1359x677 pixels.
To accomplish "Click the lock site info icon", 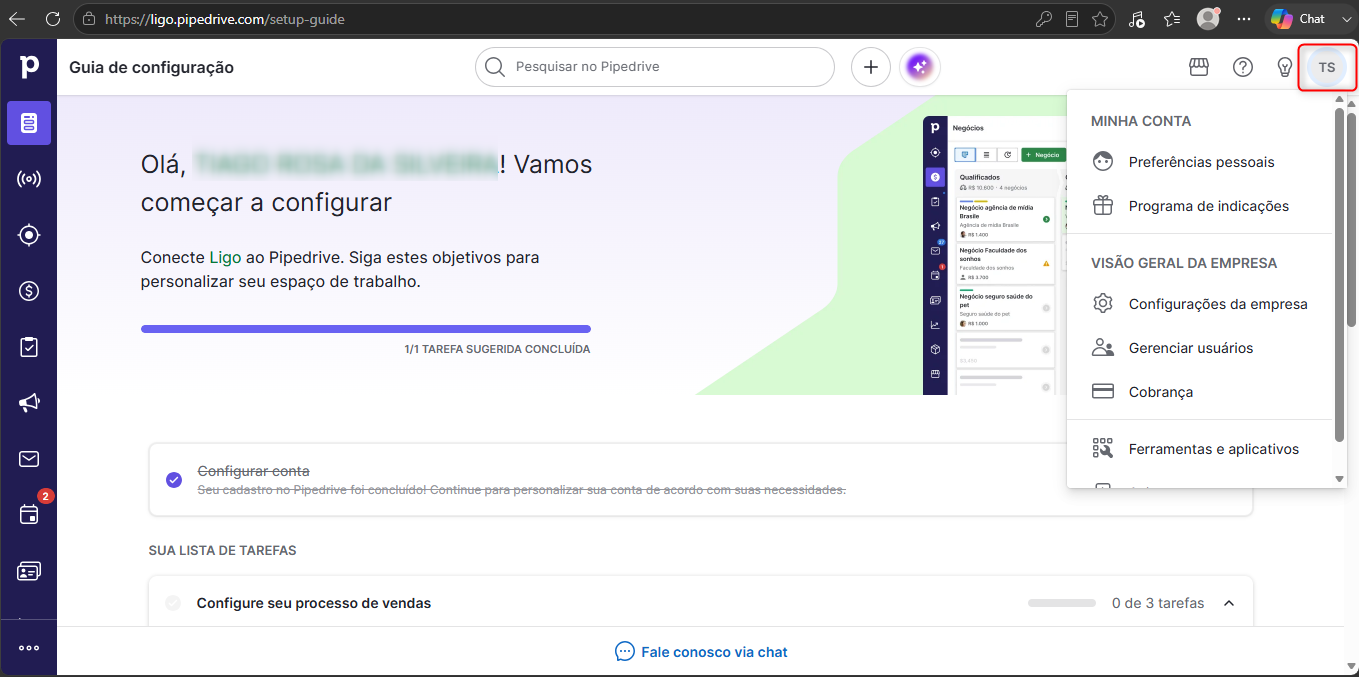I will (x=89, y=19).
